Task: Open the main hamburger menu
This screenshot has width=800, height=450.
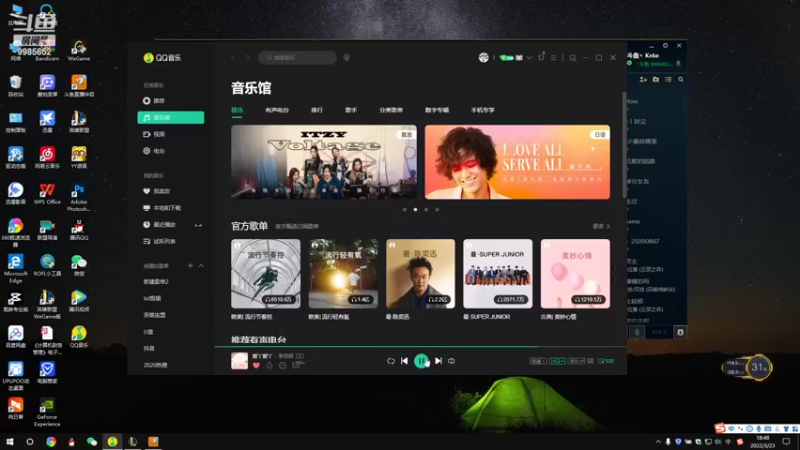Action: (554, 58)
